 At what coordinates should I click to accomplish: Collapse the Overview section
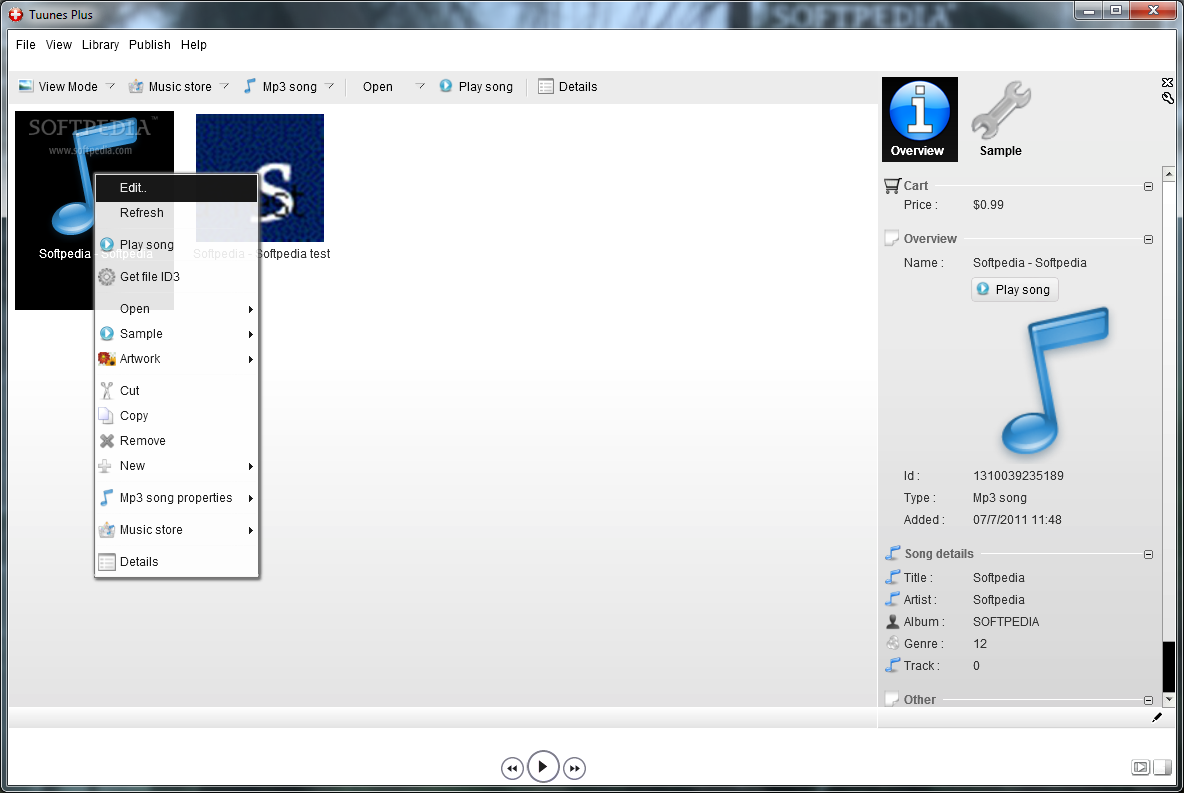pos(1149,239)
